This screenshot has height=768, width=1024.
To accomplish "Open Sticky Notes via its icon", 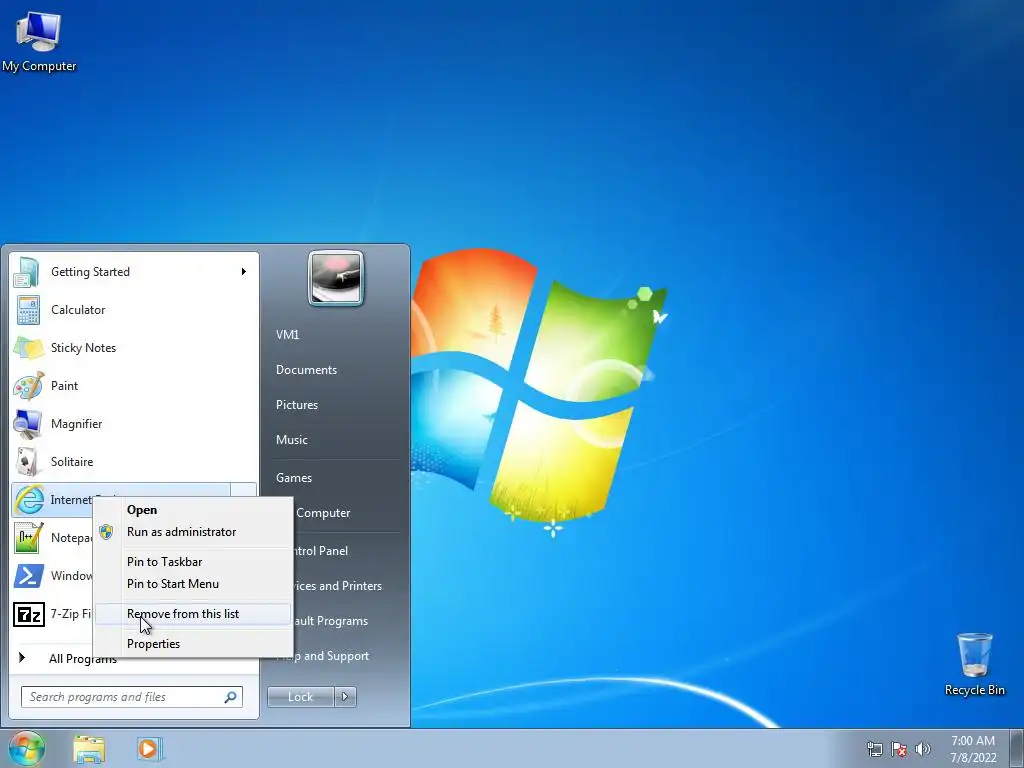I will (x=28, y=348).
